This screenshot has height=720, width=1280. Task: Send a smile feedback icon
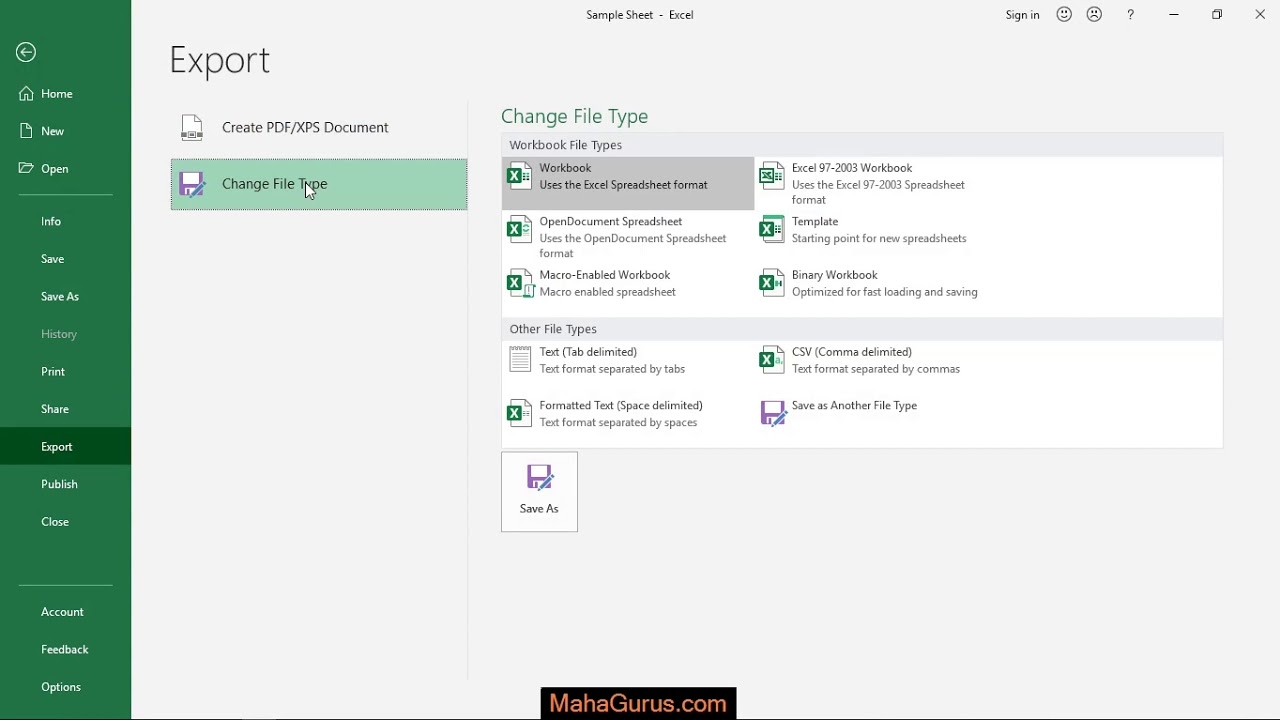tap(1064, 15)
